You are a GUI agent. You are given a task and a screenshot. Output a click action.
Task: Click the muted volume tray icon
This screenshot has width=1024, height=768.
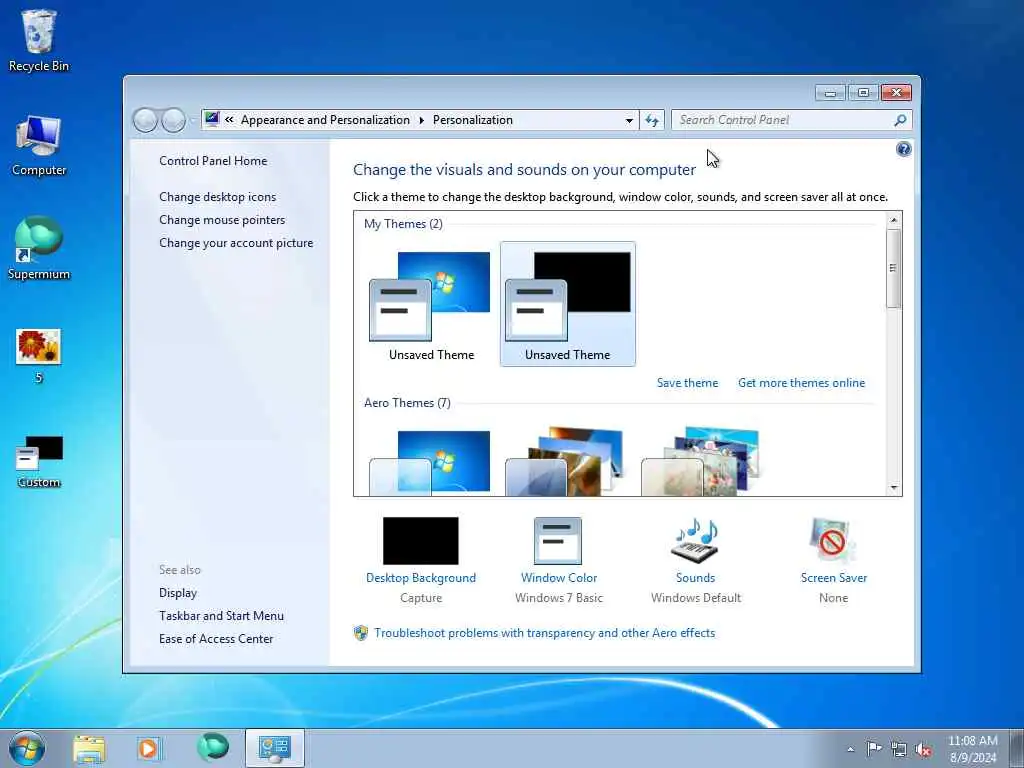click(923, 750)
